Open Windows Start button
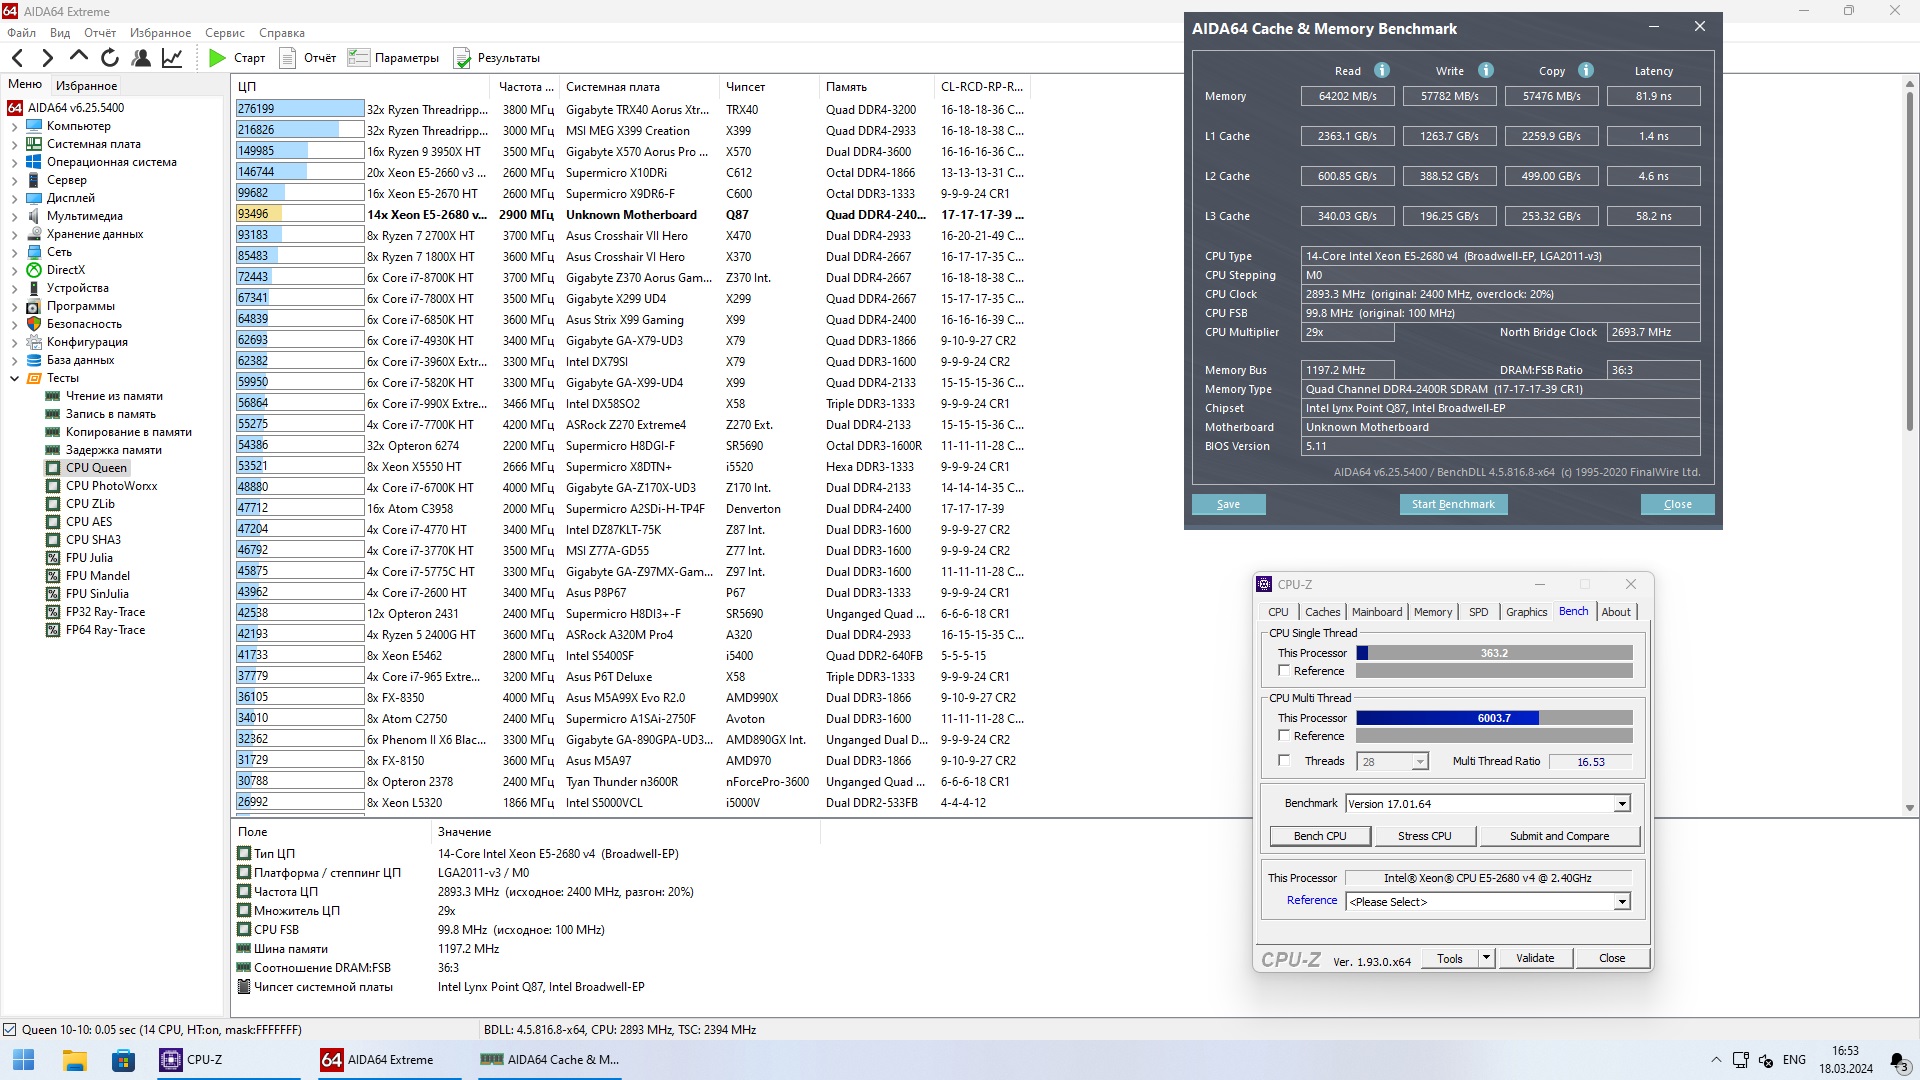 pos(24,1060)
